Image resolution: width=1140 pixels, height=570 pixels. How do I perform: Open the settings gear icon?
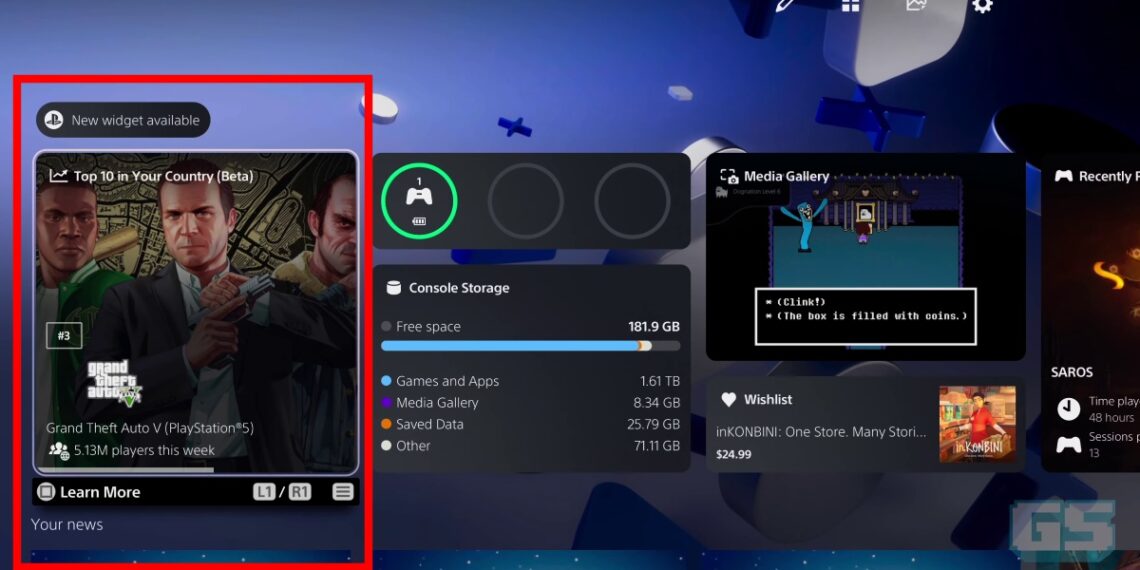982,5
